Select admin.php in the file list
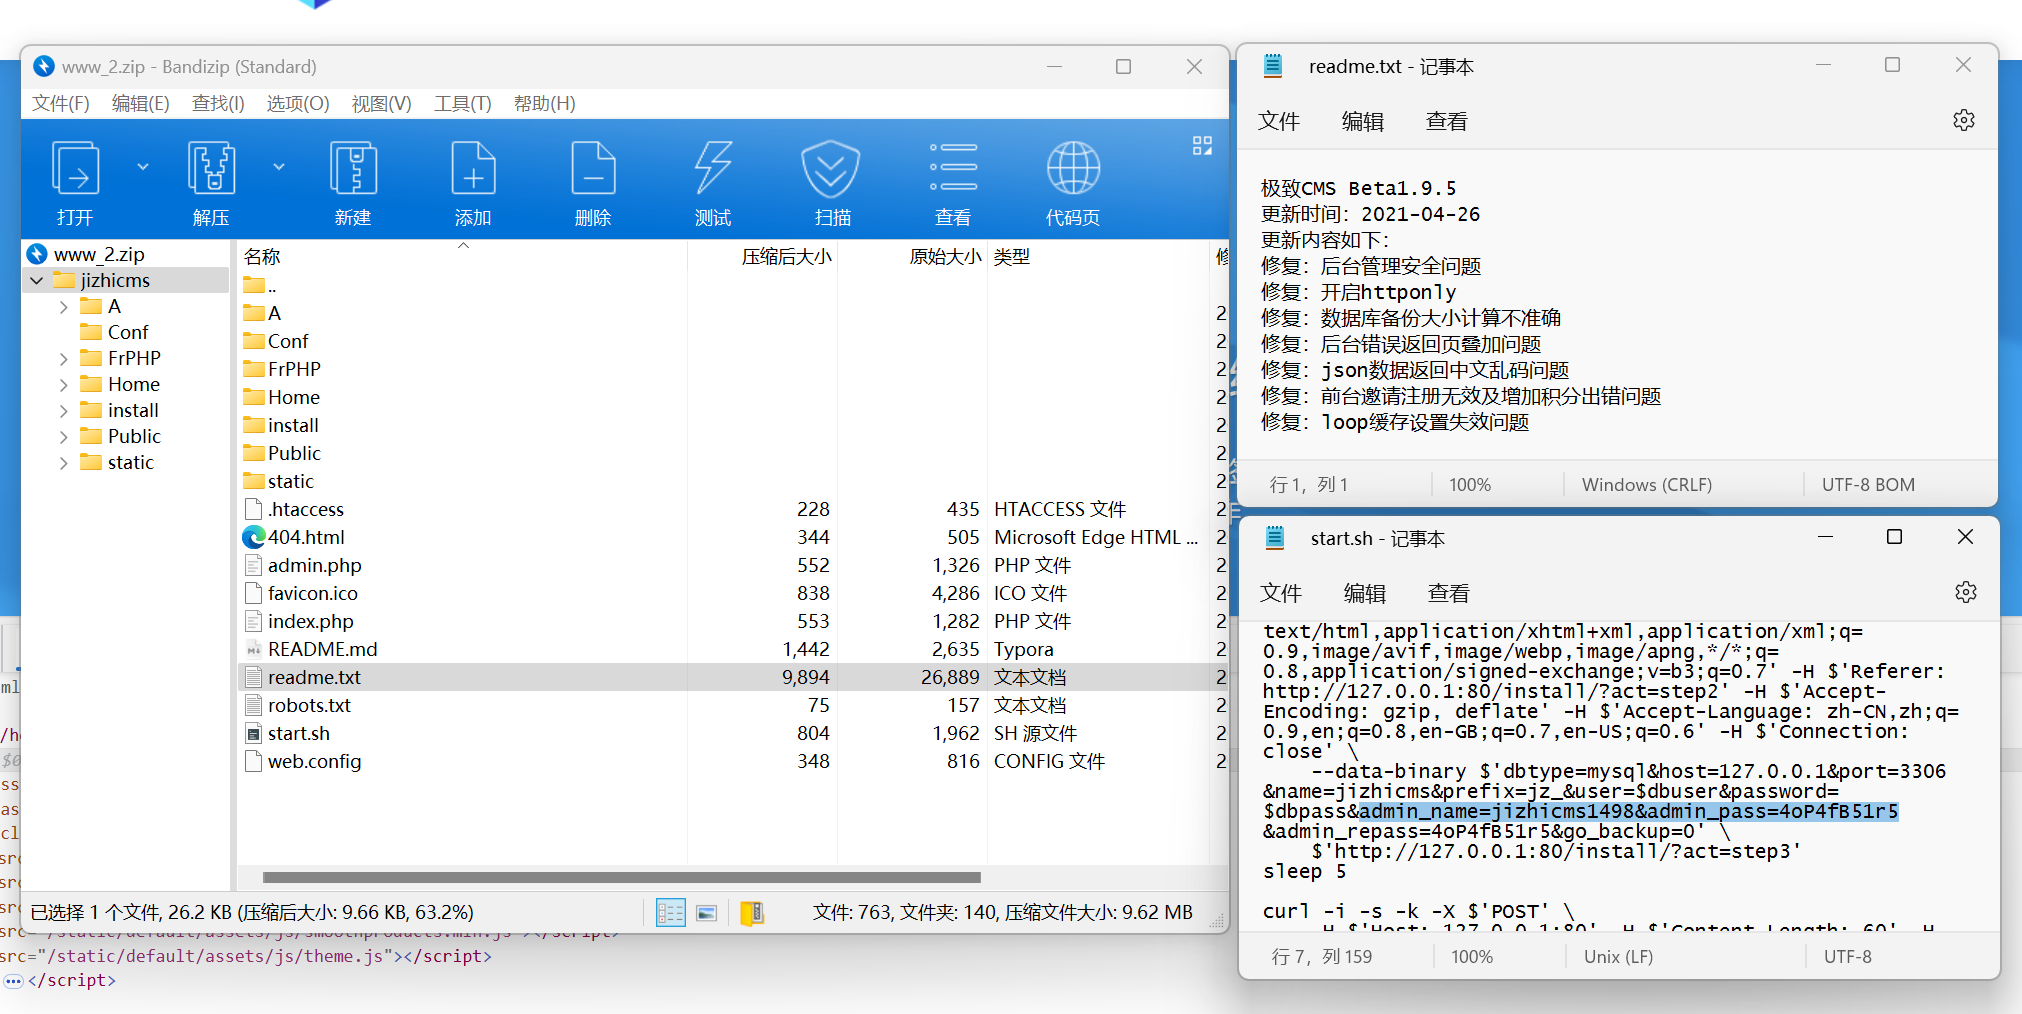The height and width of the screenshot is (1014, 2022). point(314,566)
